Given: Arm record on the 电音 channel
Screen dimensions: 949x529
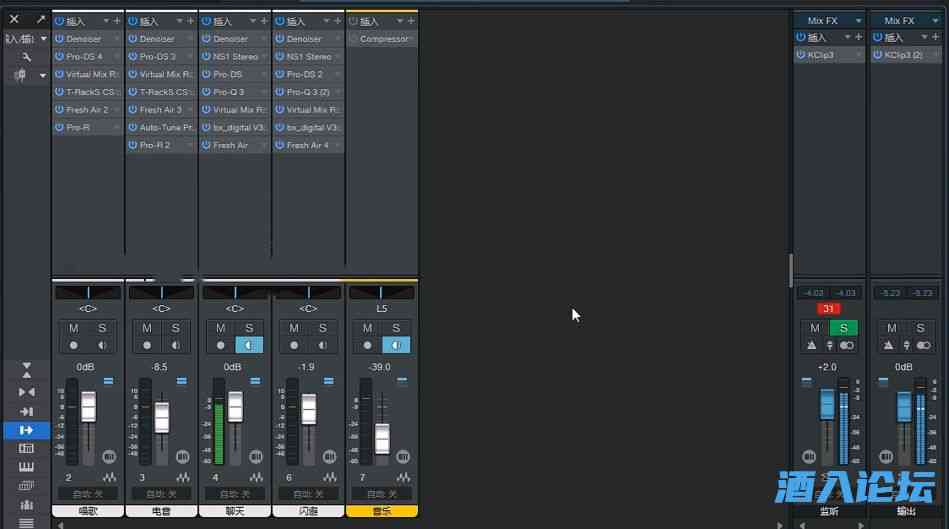Looking at the screenshot, I should click(147, 345).
